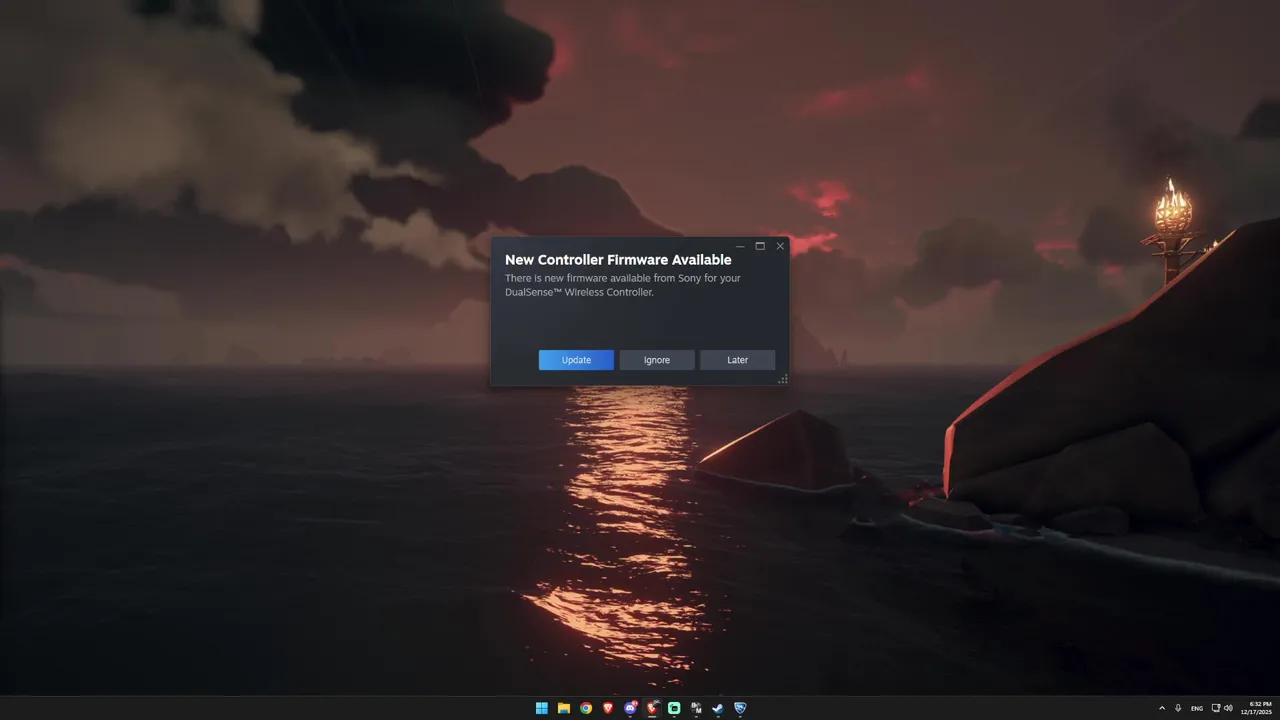Click the dialog's corner resize grip
This screenshot has width=1280, height=720.
783,379
